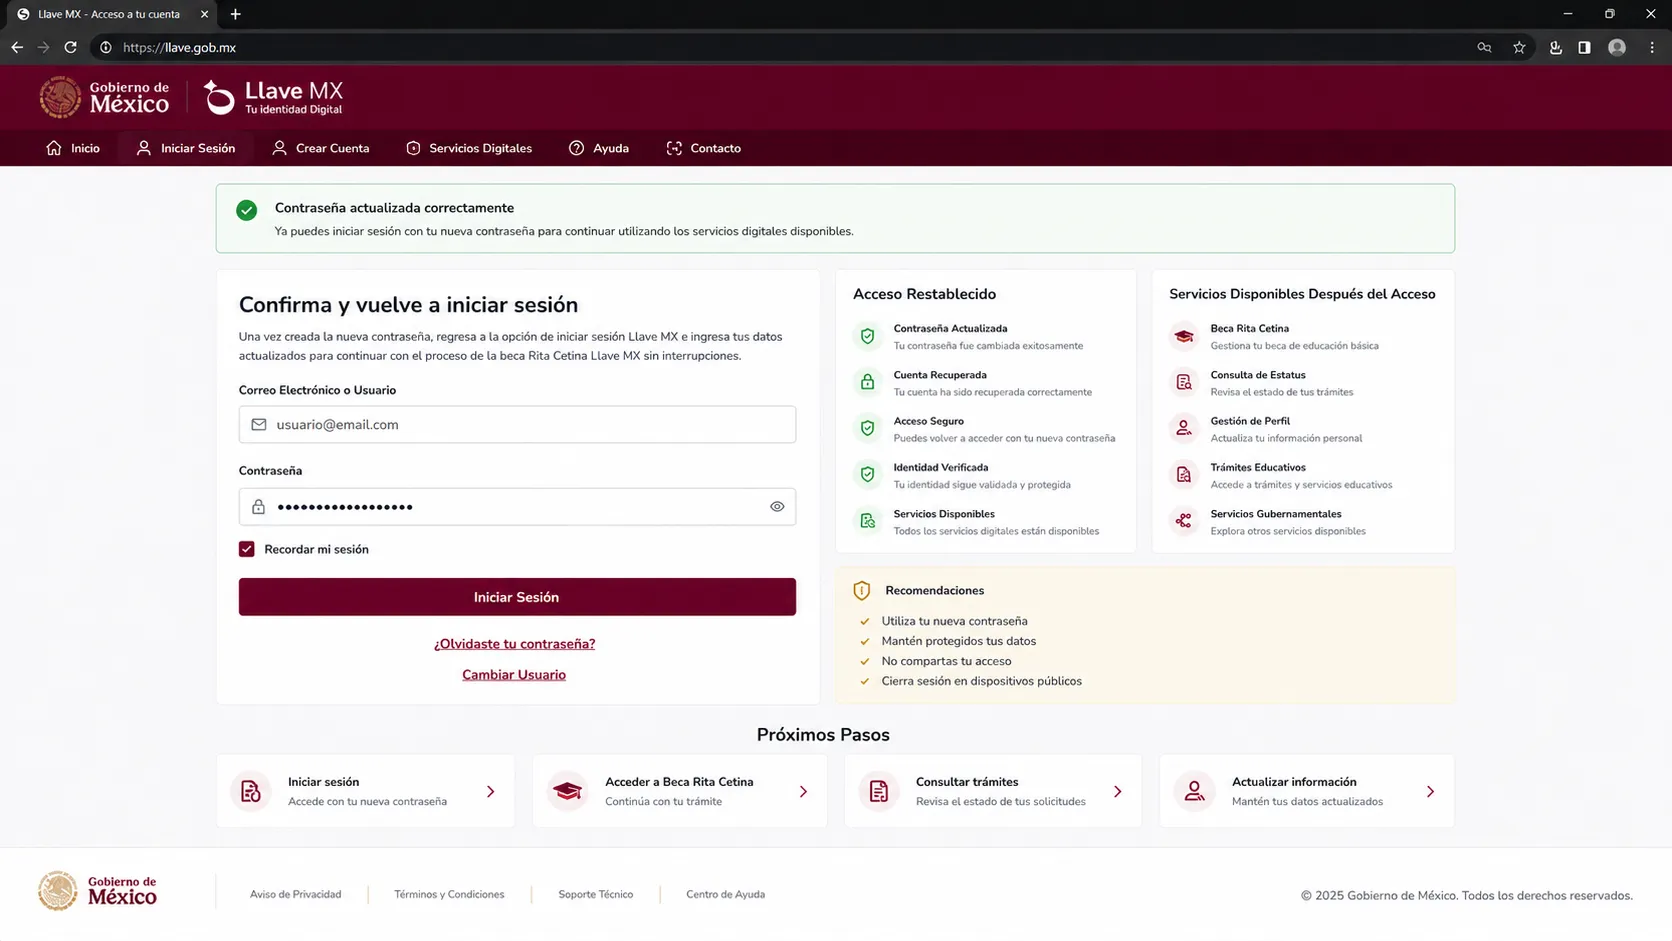
Task: Click the footer Gobierno de México logo
Action: [x=98, y=890]
